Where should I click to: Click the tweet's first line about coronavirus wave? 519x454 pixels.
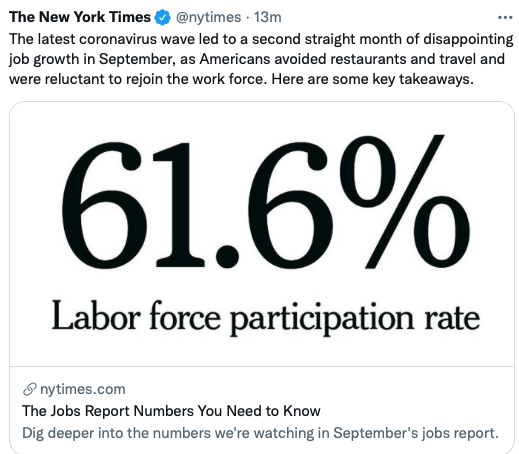[261, 39]
